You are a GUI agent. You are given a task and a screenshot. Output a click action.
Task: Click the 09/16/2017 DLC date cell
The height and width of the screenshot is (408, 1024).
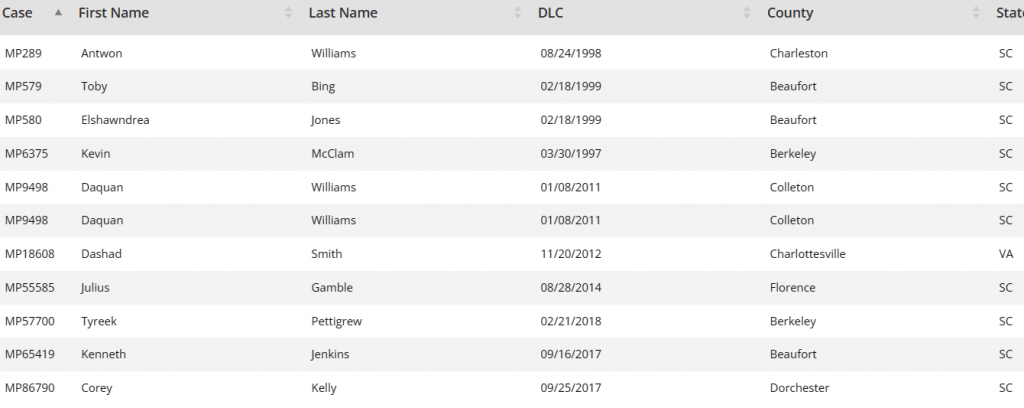pyautogui.click(x=570, y=354)
